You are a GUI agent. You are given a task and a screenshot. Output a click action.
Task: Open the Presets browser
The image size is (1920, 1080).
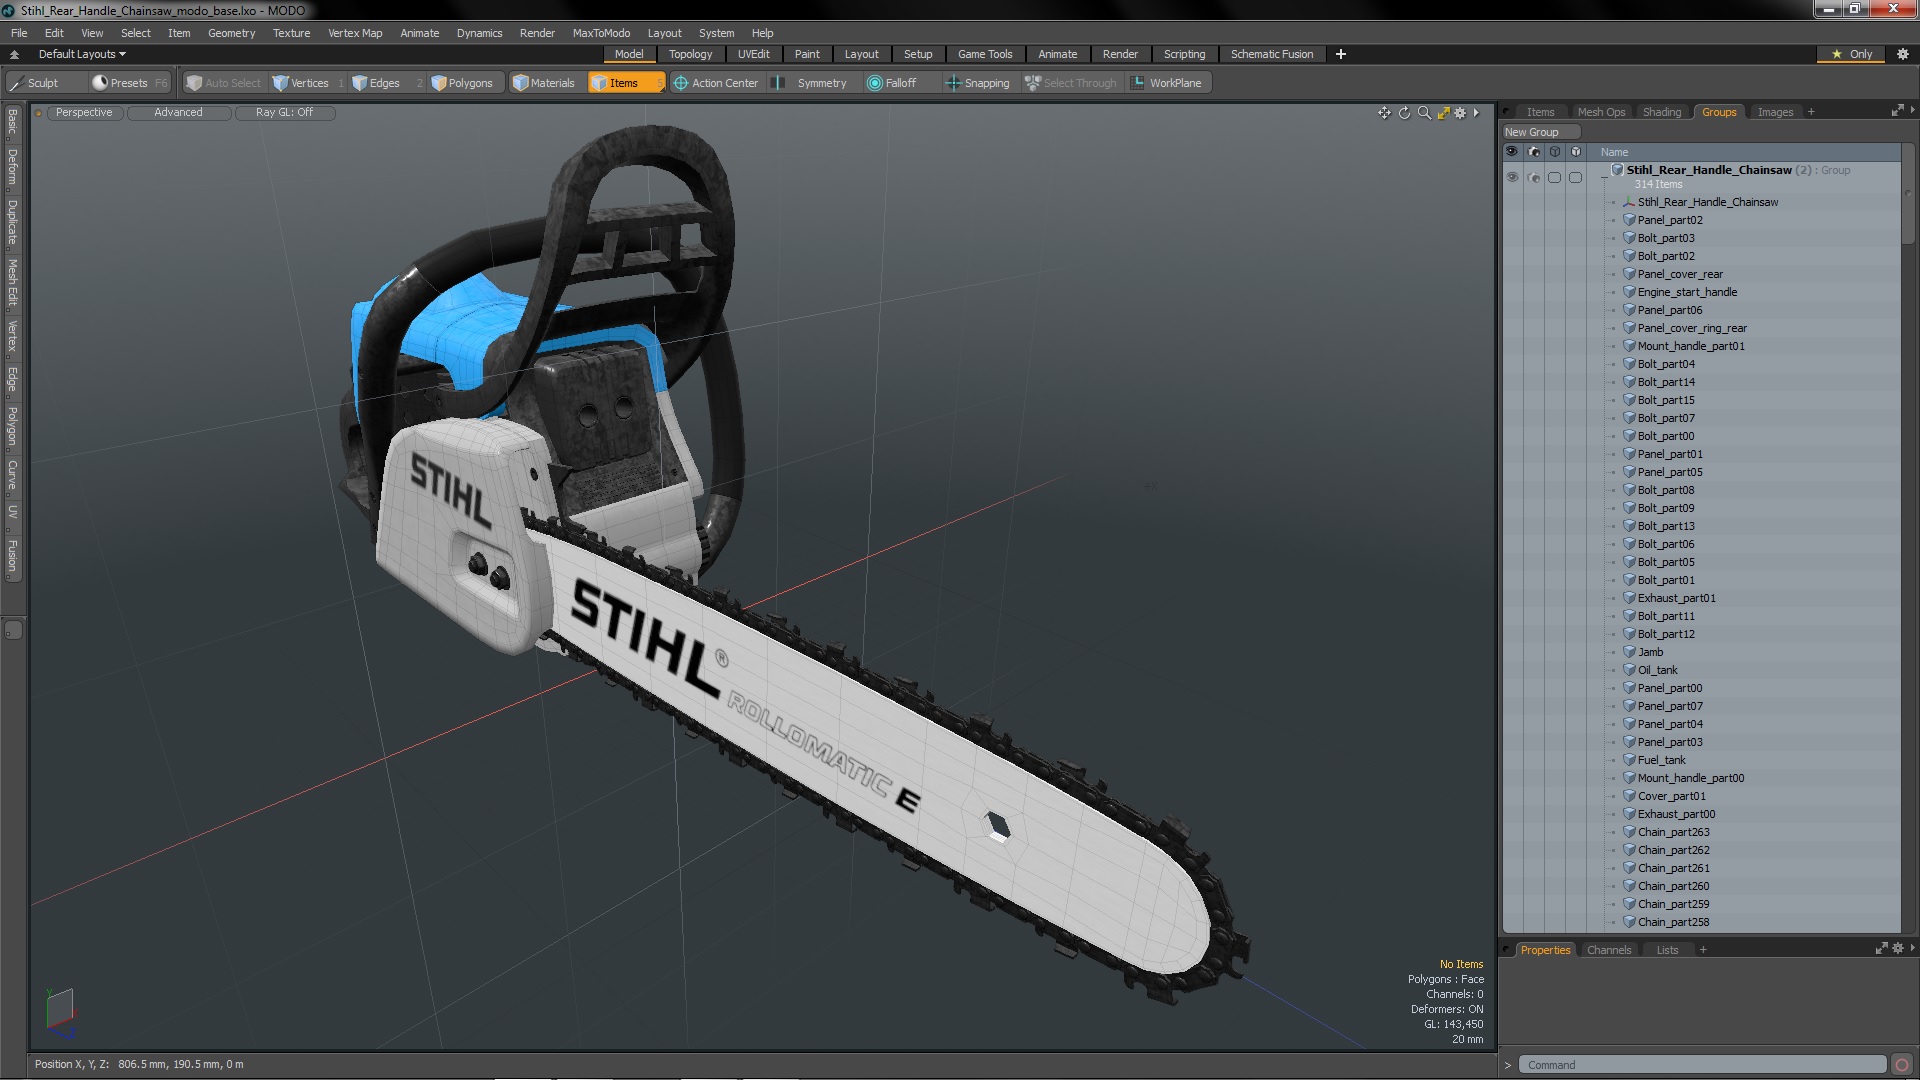129,83
